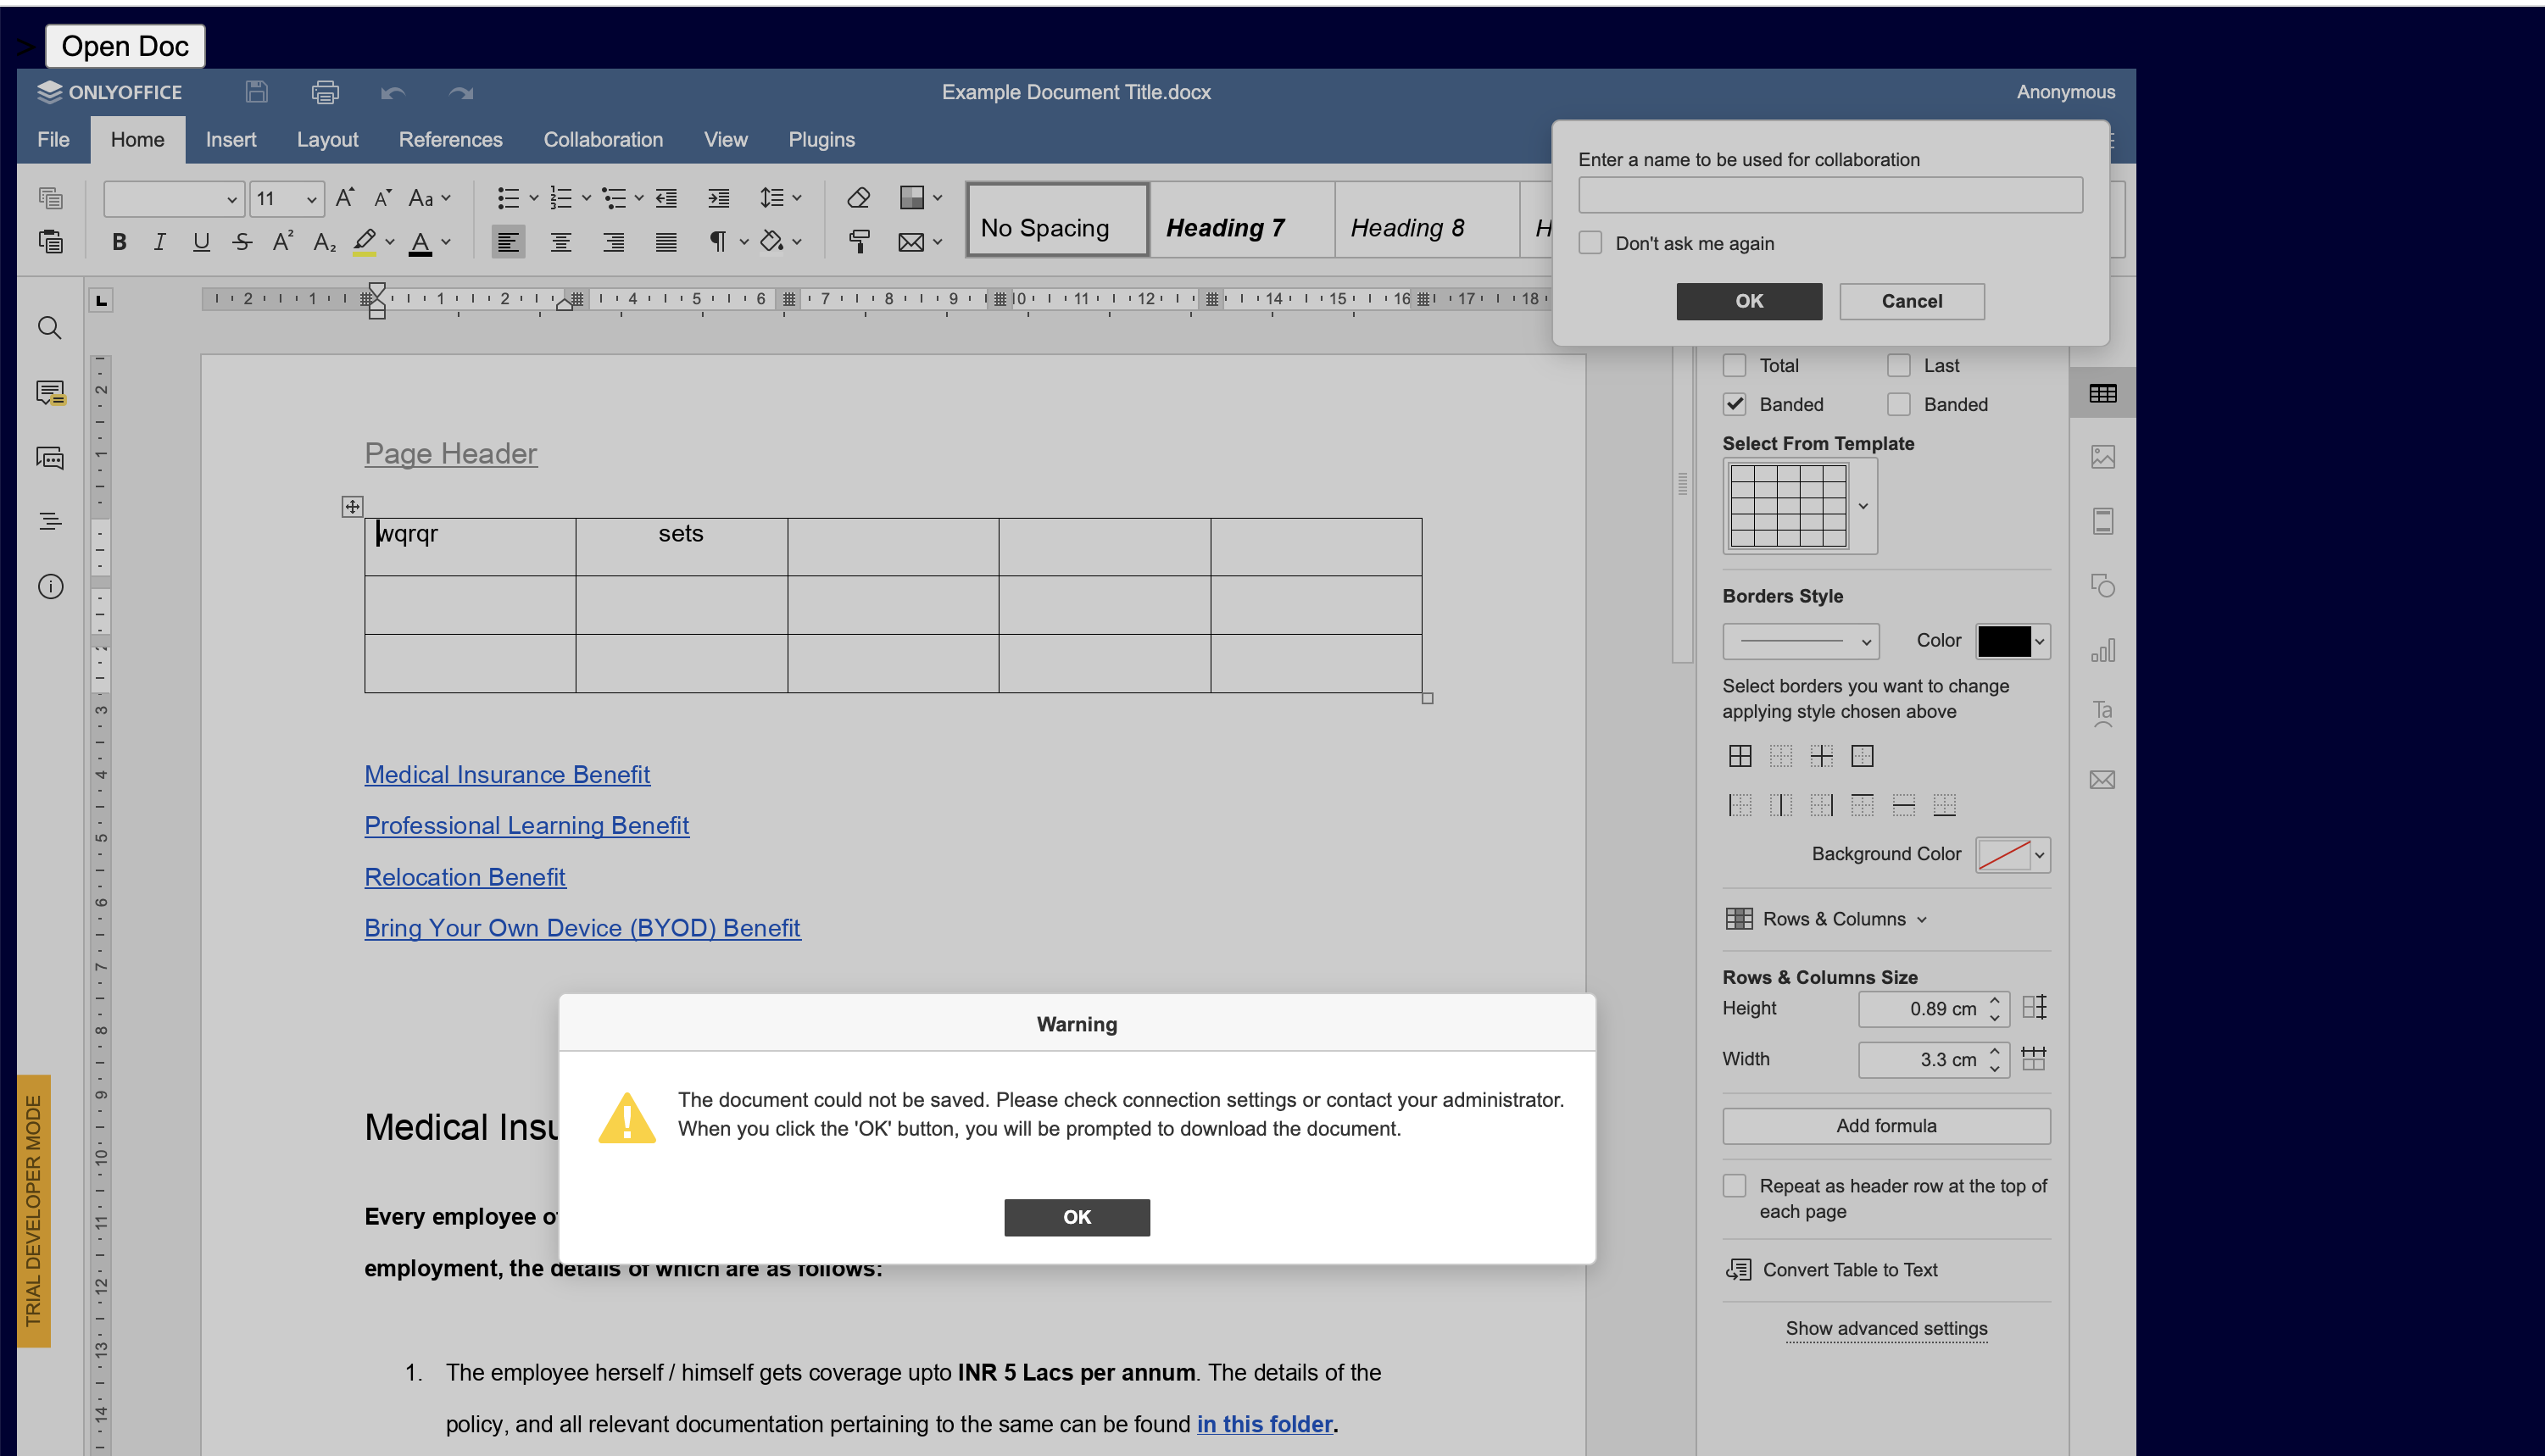This screenshot has width=2545, height=1456.
Task: Open Shape settings in right sidebar
Action: (x=2102, y=586)
